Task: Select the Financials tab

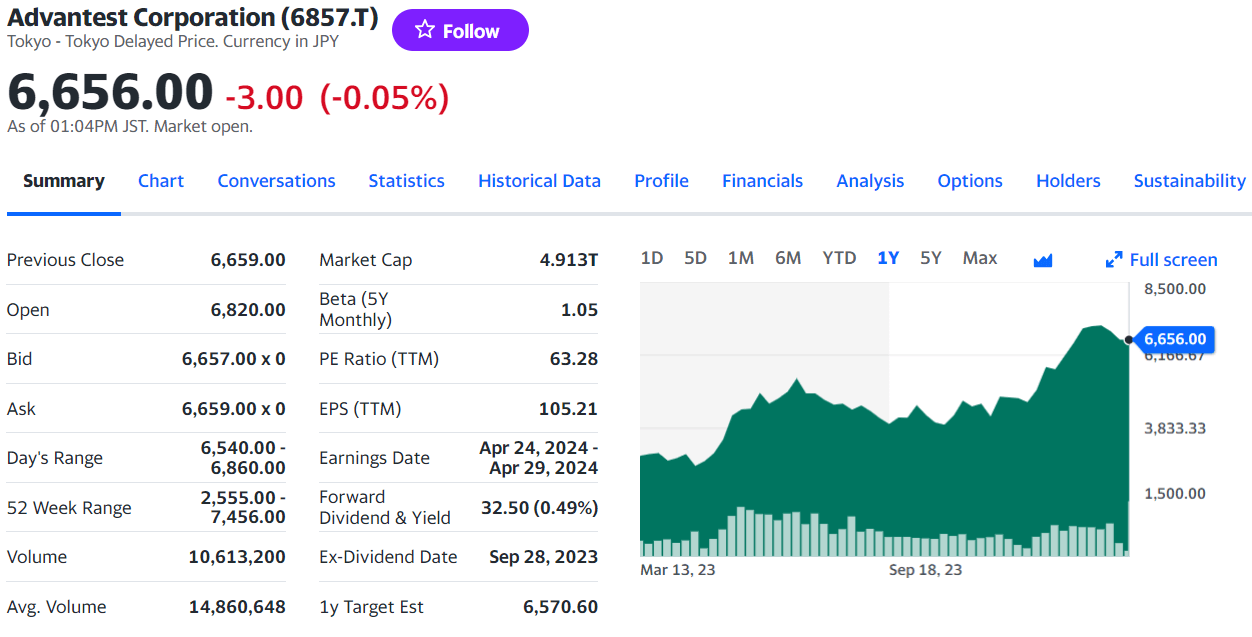Action: tap(762, 181)
